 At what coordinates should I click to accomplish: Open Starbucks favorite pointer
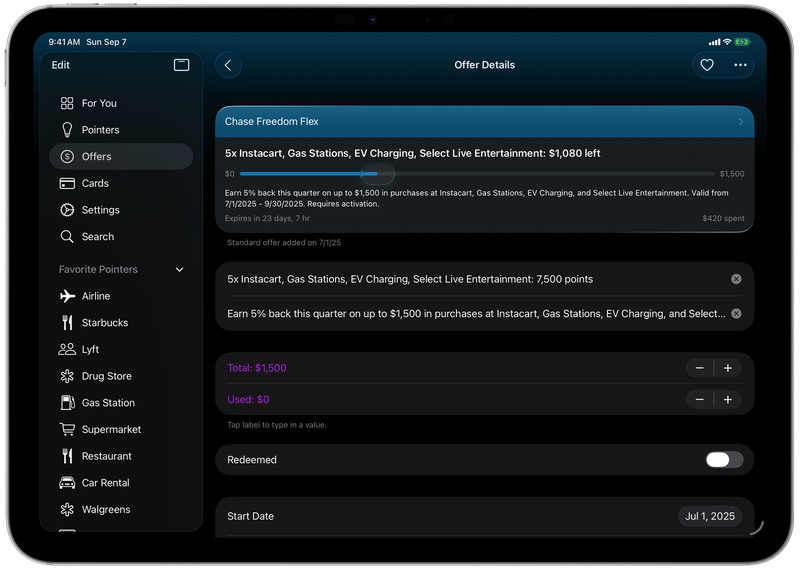pyautogui.click(x=121, y=323)
